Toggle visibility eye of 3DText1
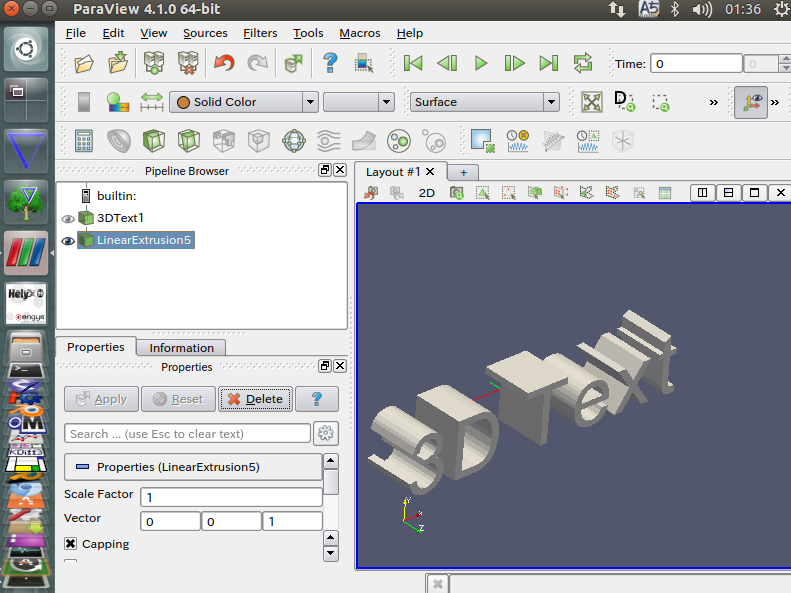791x593 pixels. tap(68, 219)
